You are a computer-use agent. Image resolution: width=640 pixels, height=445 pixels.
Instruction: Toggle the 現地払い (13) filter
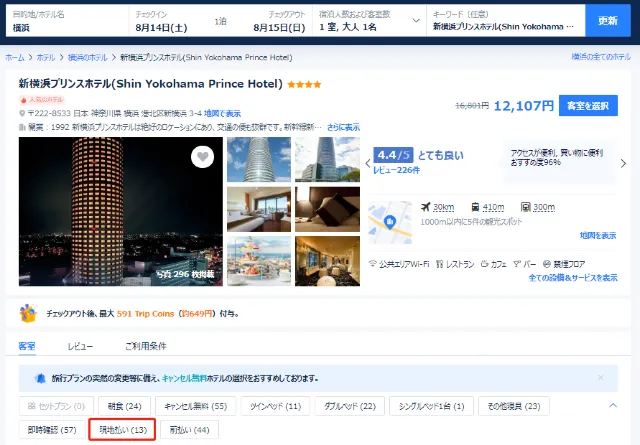click(x=122, y=429)
